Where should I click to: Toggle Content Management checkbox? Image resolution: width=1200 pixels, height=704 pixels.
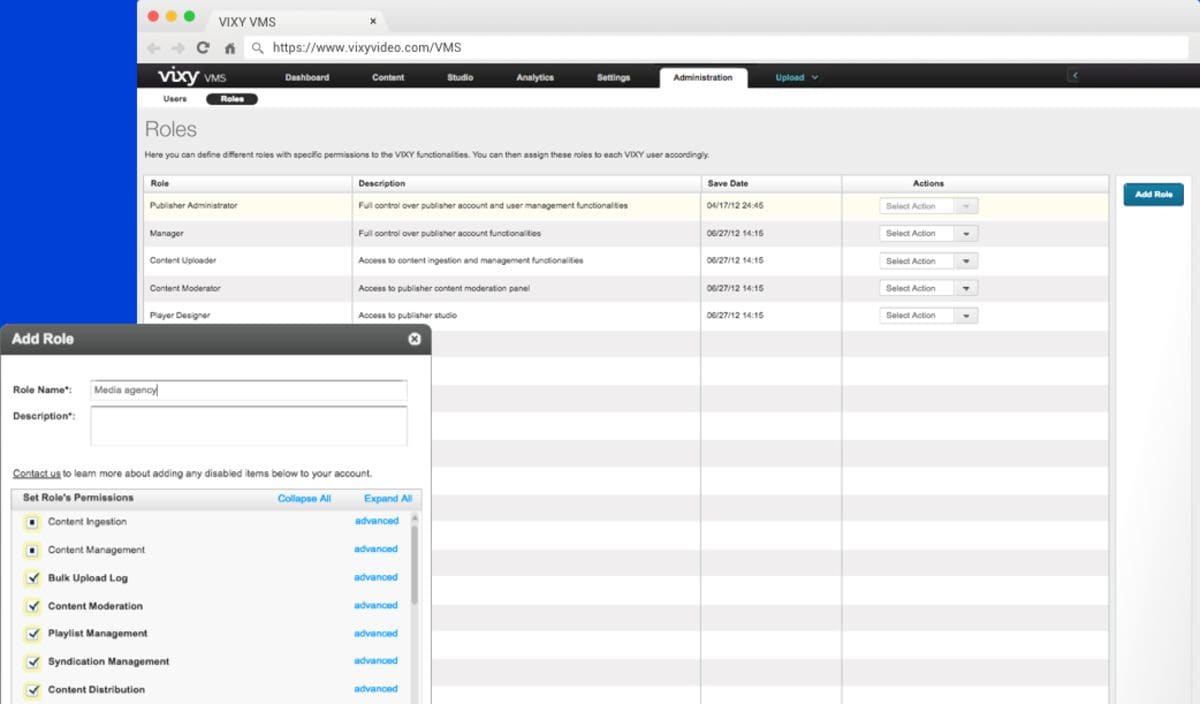[x=32, y=550]
